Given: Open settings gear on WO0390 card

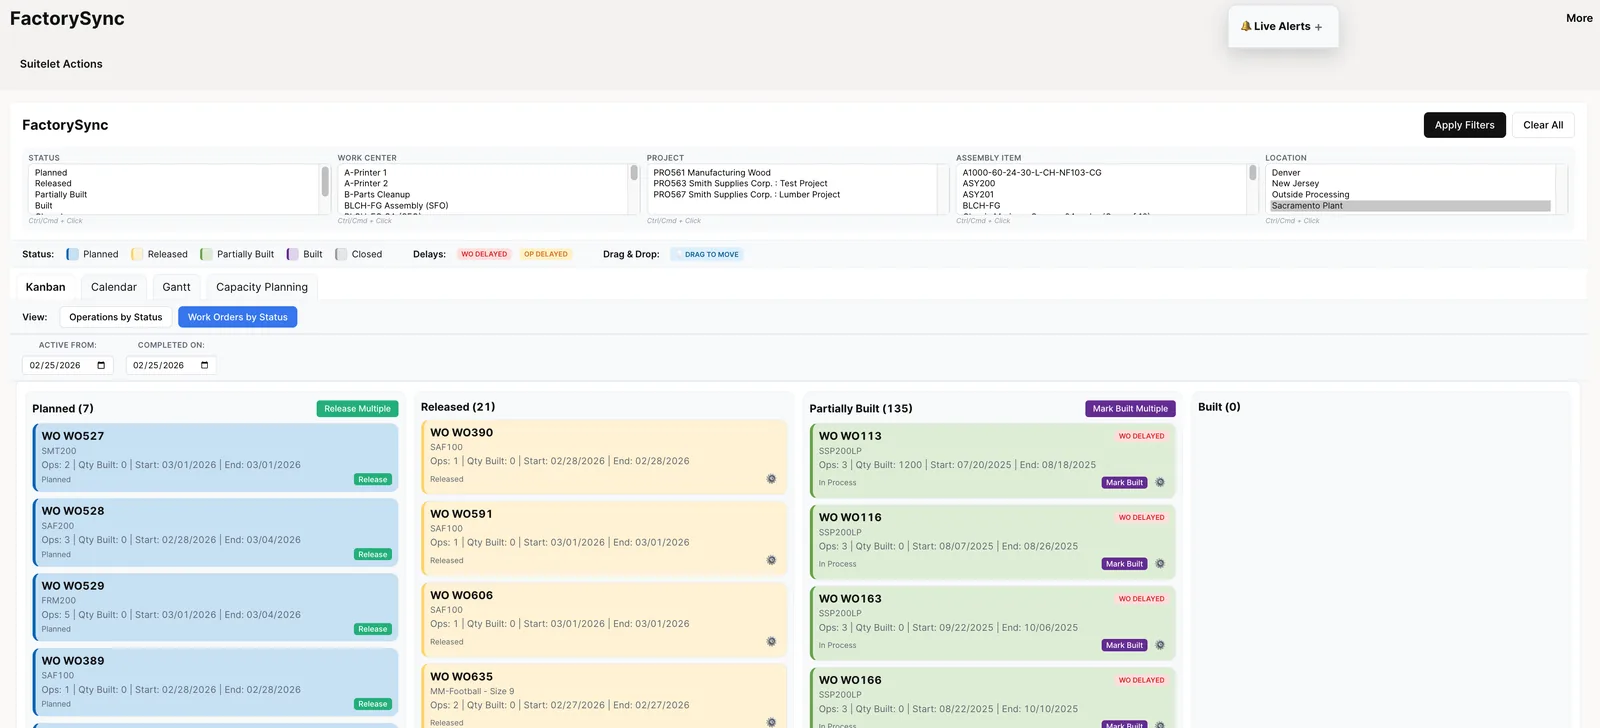Looking at the screenshot, I should pyautogui.click(x=771, y=479).
